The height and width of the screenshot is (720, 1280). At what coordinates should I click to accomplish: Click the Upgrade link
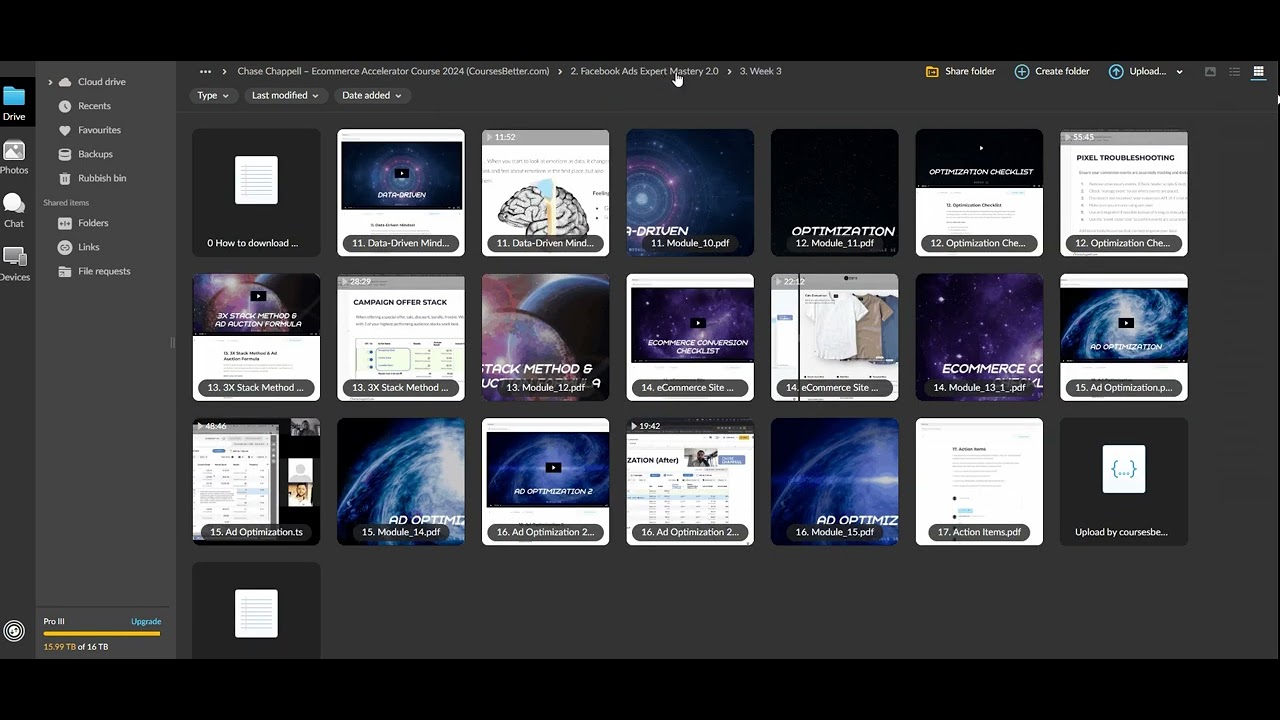click(x=146, y=622)
